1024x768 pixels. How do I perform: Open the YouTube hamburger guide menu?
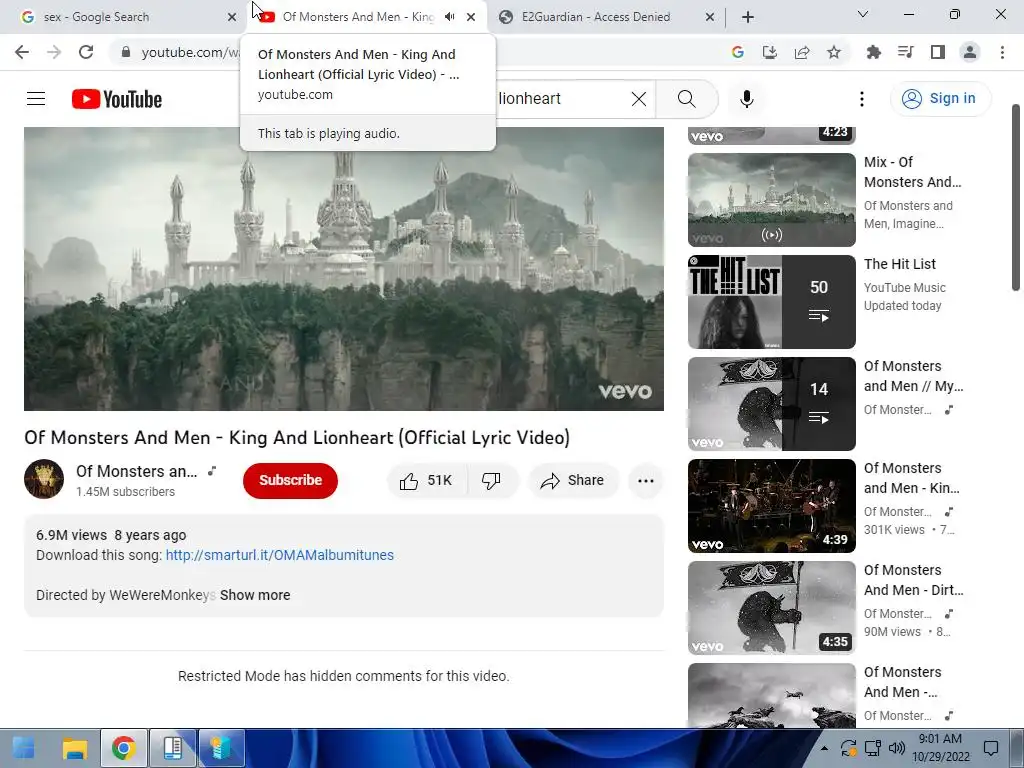pos(36,99)
